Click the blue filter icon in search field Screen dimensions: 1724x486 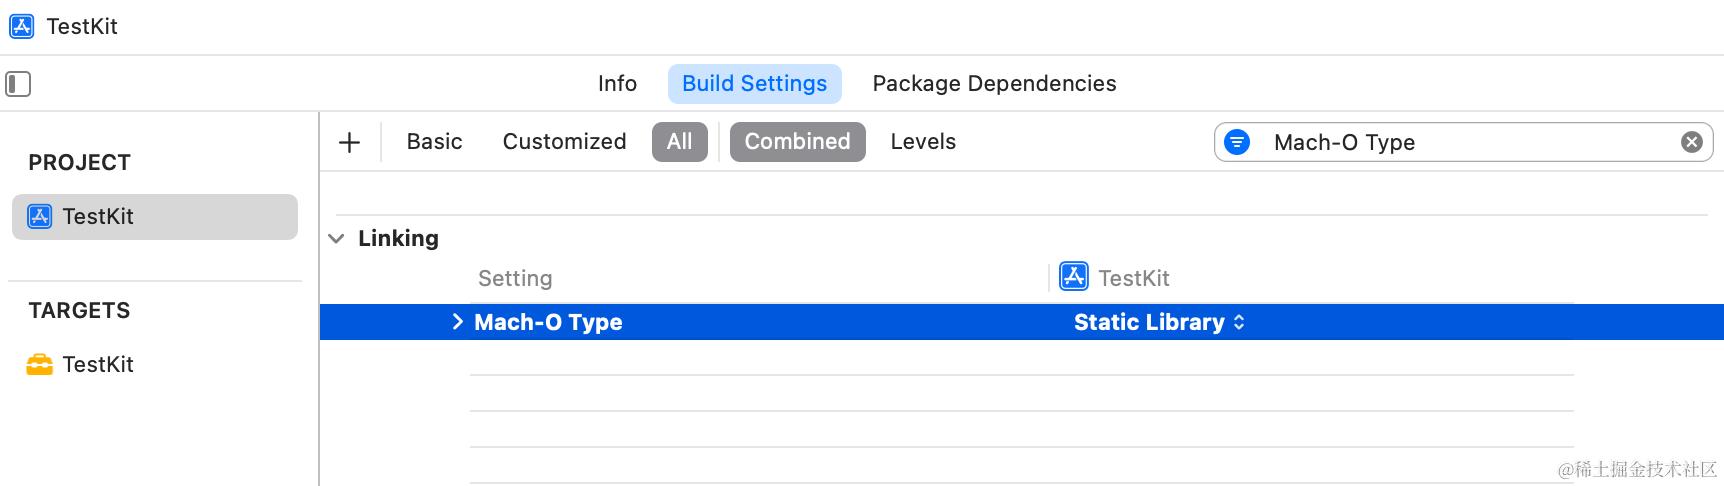tap(1237, 142)
